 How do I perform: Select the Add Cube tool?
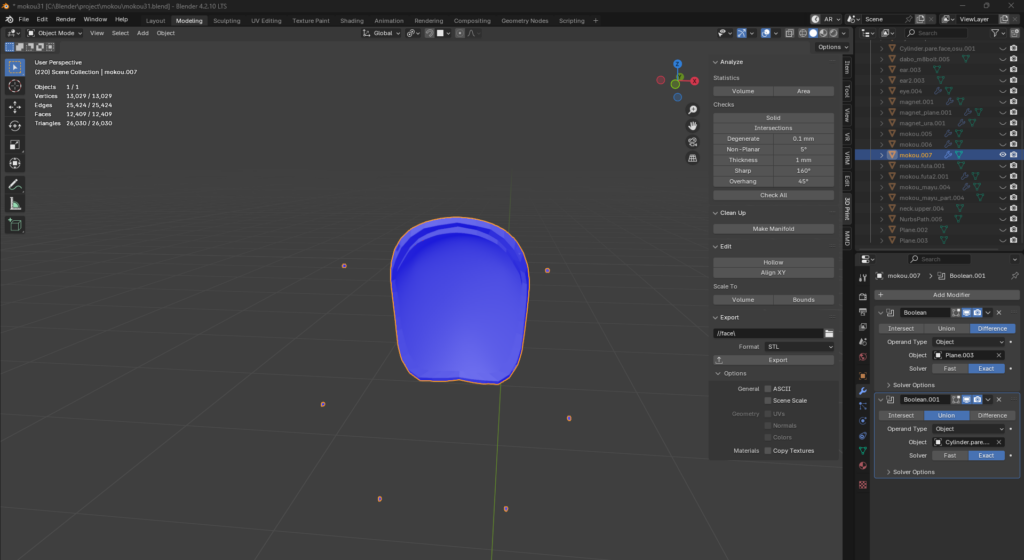15,224
